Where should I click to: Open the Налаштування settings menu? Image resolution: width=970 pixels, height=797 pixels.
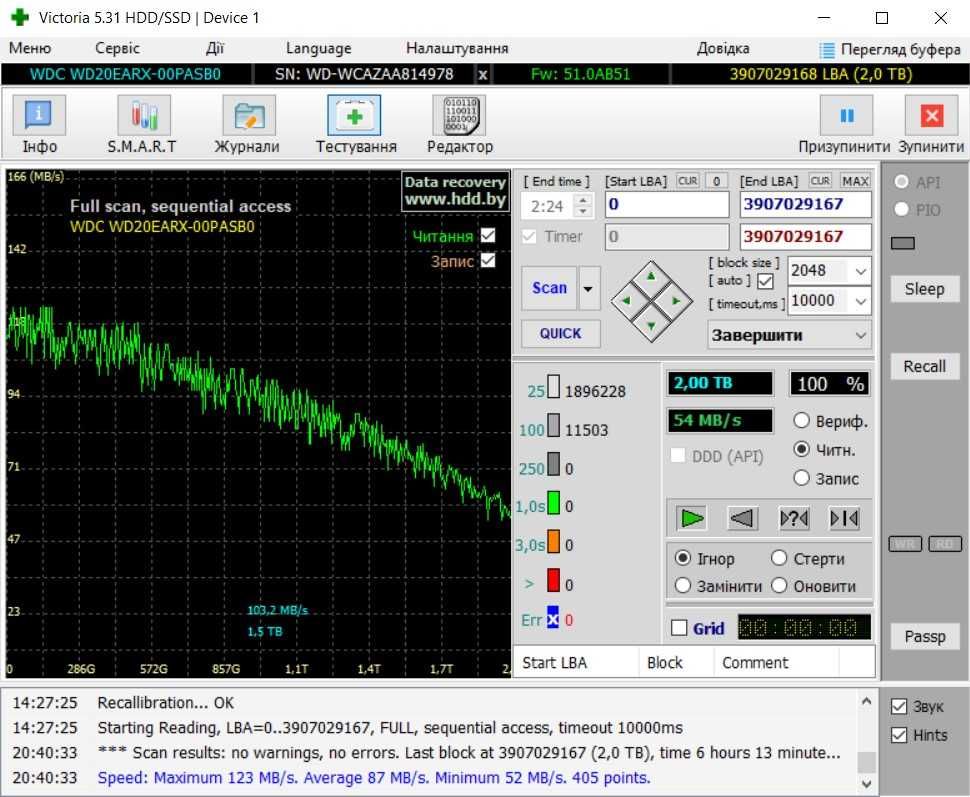pyautogui.click(x=457, y=48)
